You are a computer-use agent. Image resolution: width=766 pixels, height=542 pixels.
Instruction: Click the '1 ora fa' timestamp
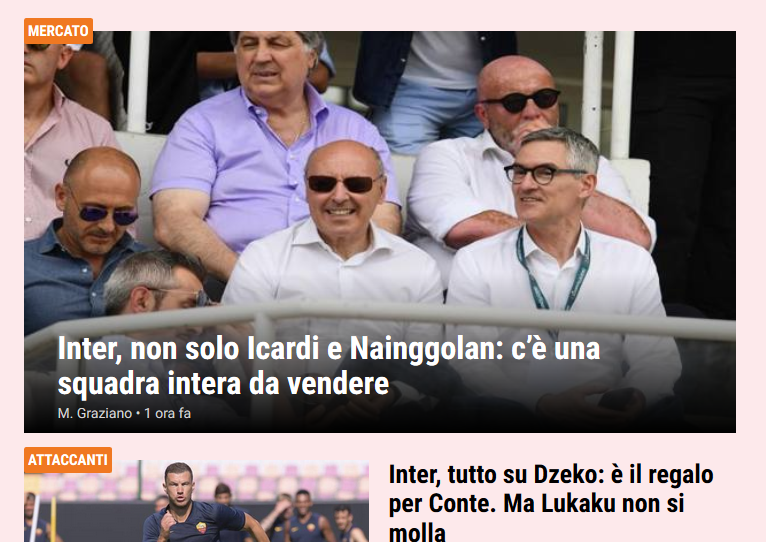pyautogui.click(x=167, y=413)
